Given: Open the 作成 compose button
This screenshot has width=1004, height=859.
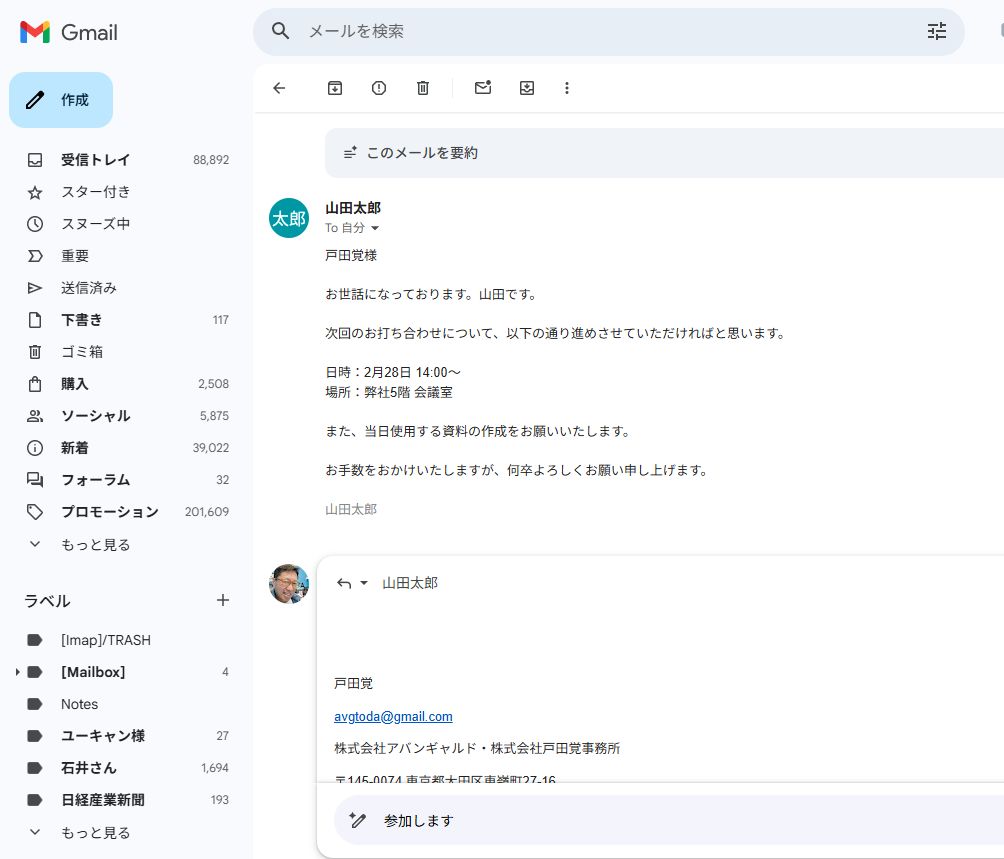Looking at the screenshot, I should coord(61,100).
